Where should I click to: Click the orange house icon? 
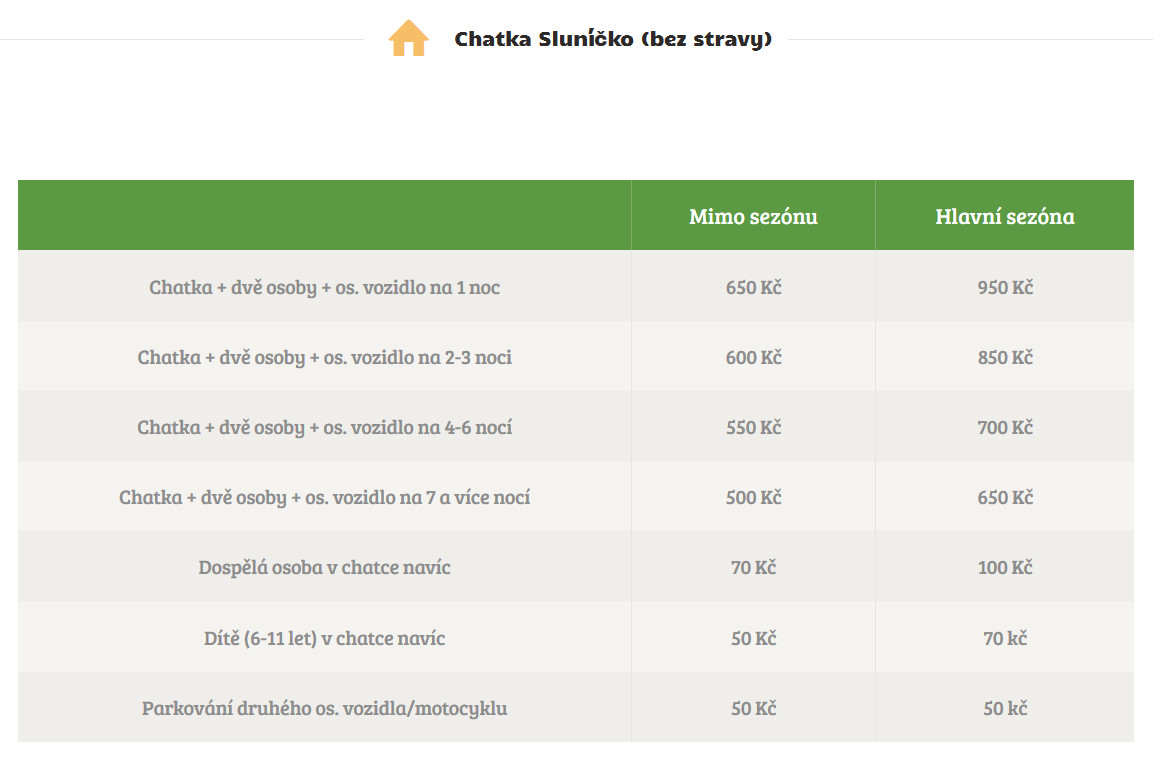[x=408, y=39]
